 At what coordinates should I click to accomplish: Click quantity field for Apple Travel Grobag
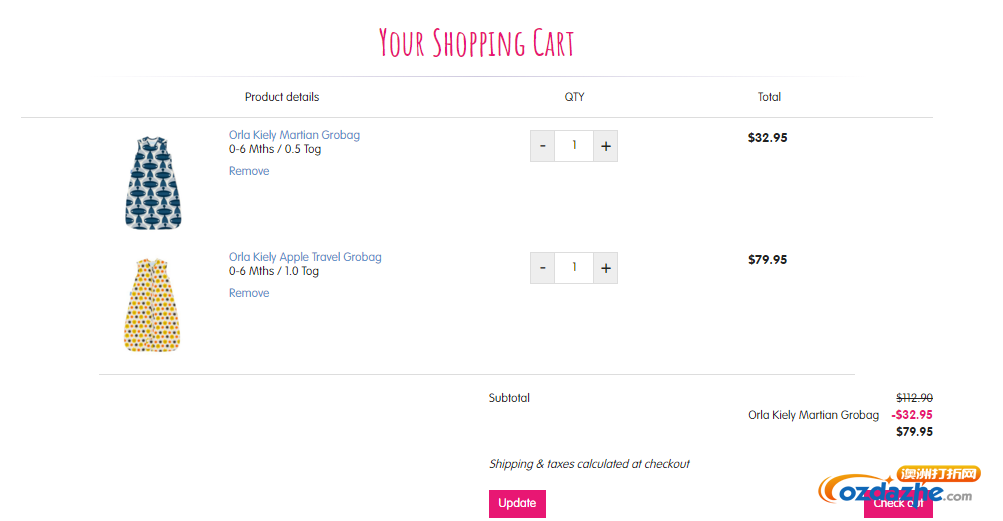coord(574,268)
